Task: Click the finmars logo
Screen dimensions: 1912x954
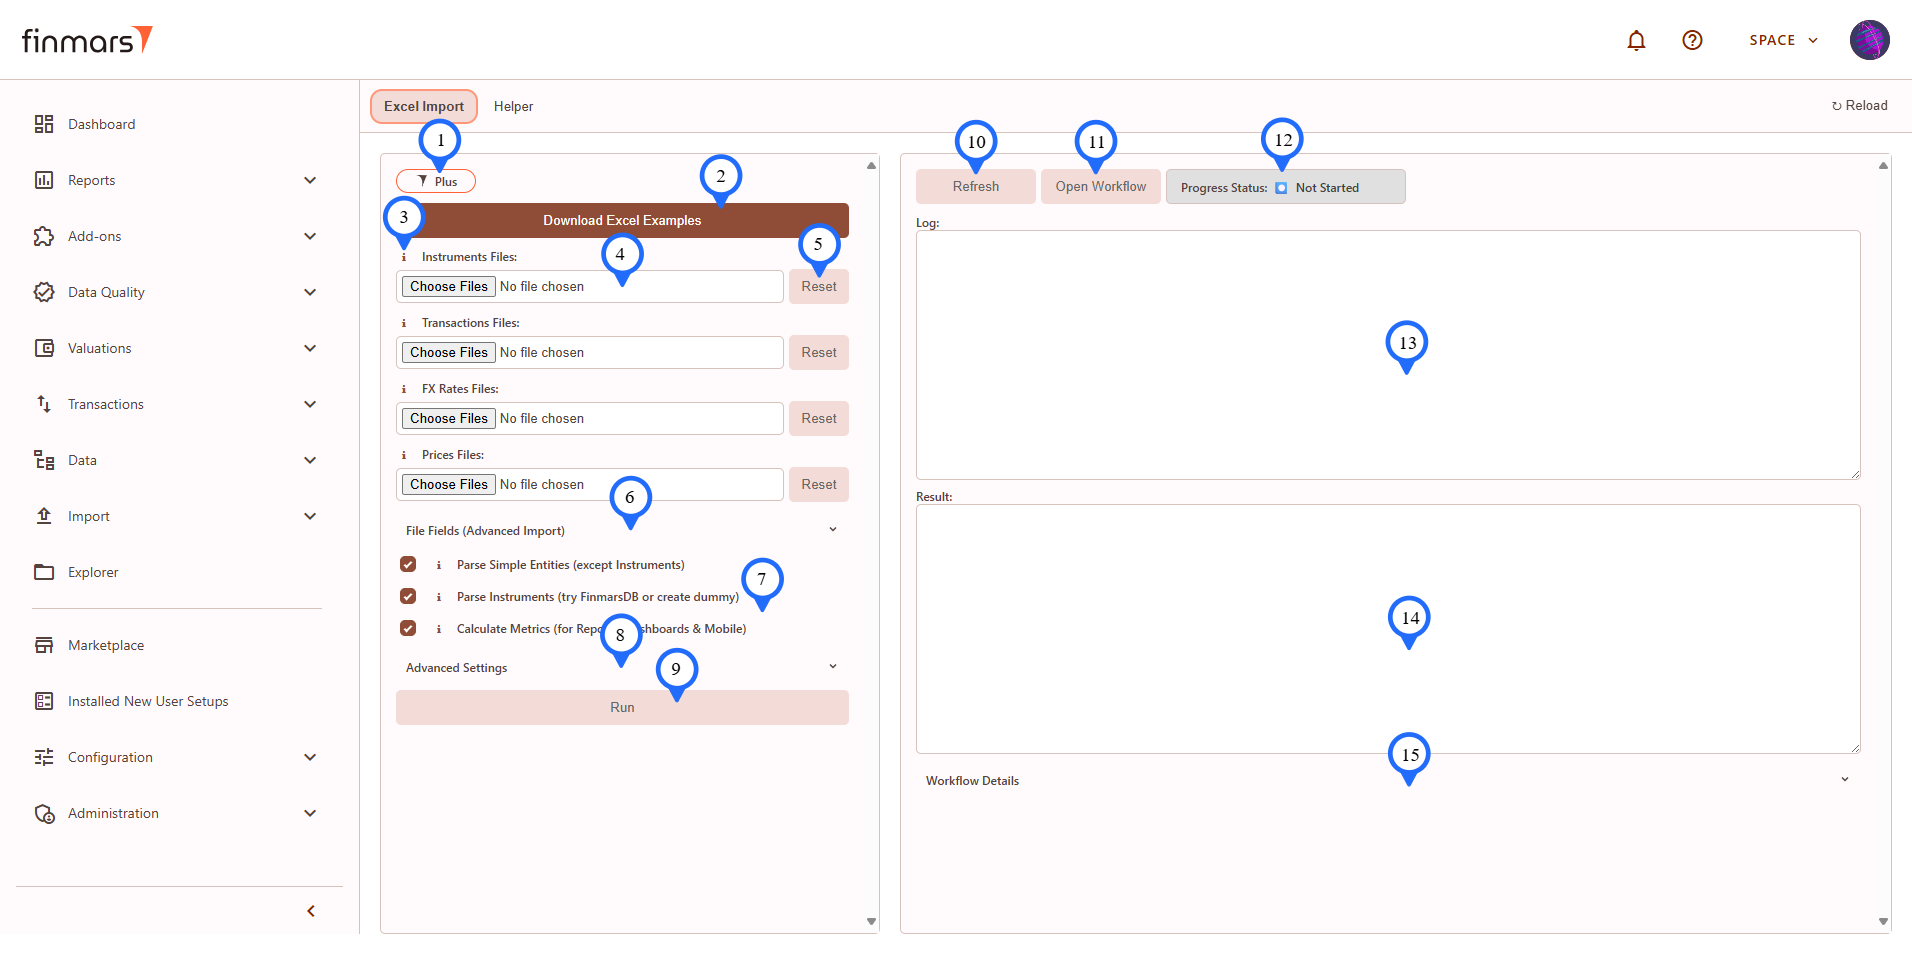Action: click(x=87, y=40)
